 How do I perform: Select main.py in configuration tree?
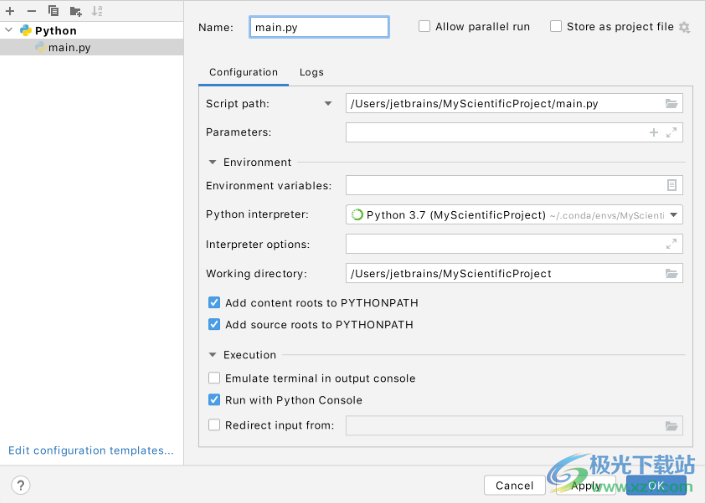tap(91, 47)
